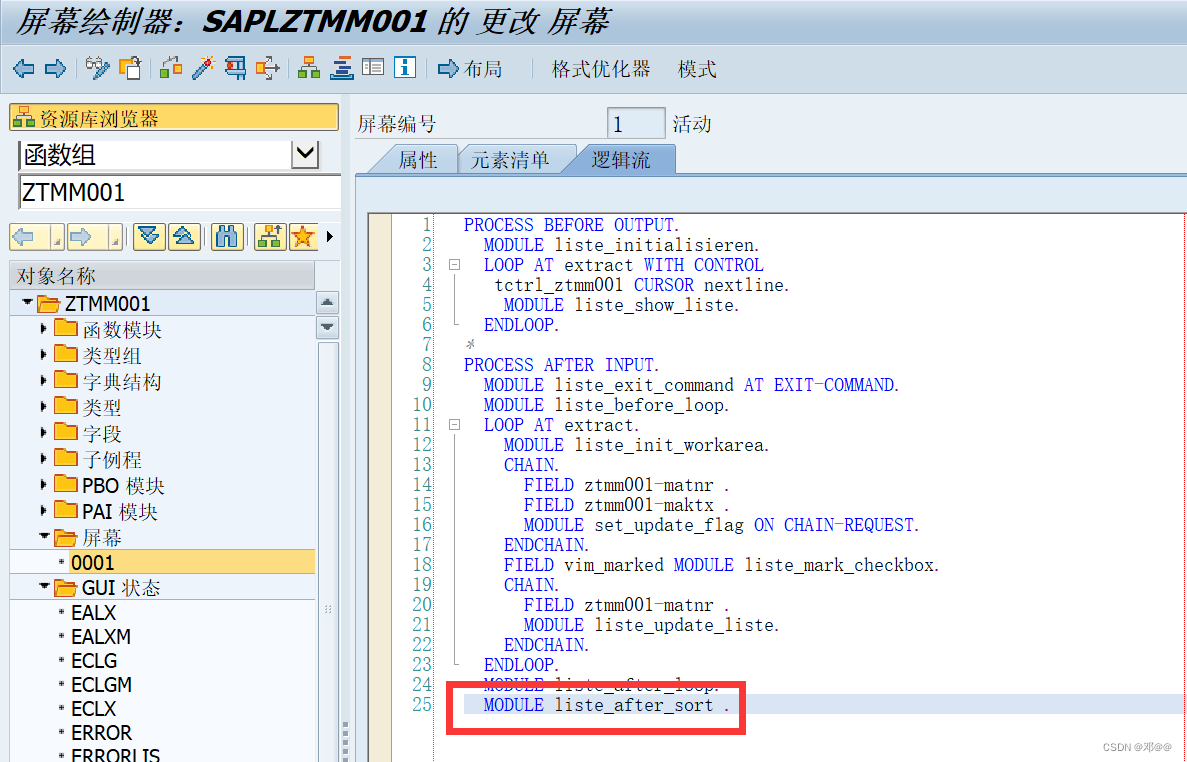Screen dimensions: 1187x762
Task: Click the information icon in the toolbar
Action: (404, 68)
